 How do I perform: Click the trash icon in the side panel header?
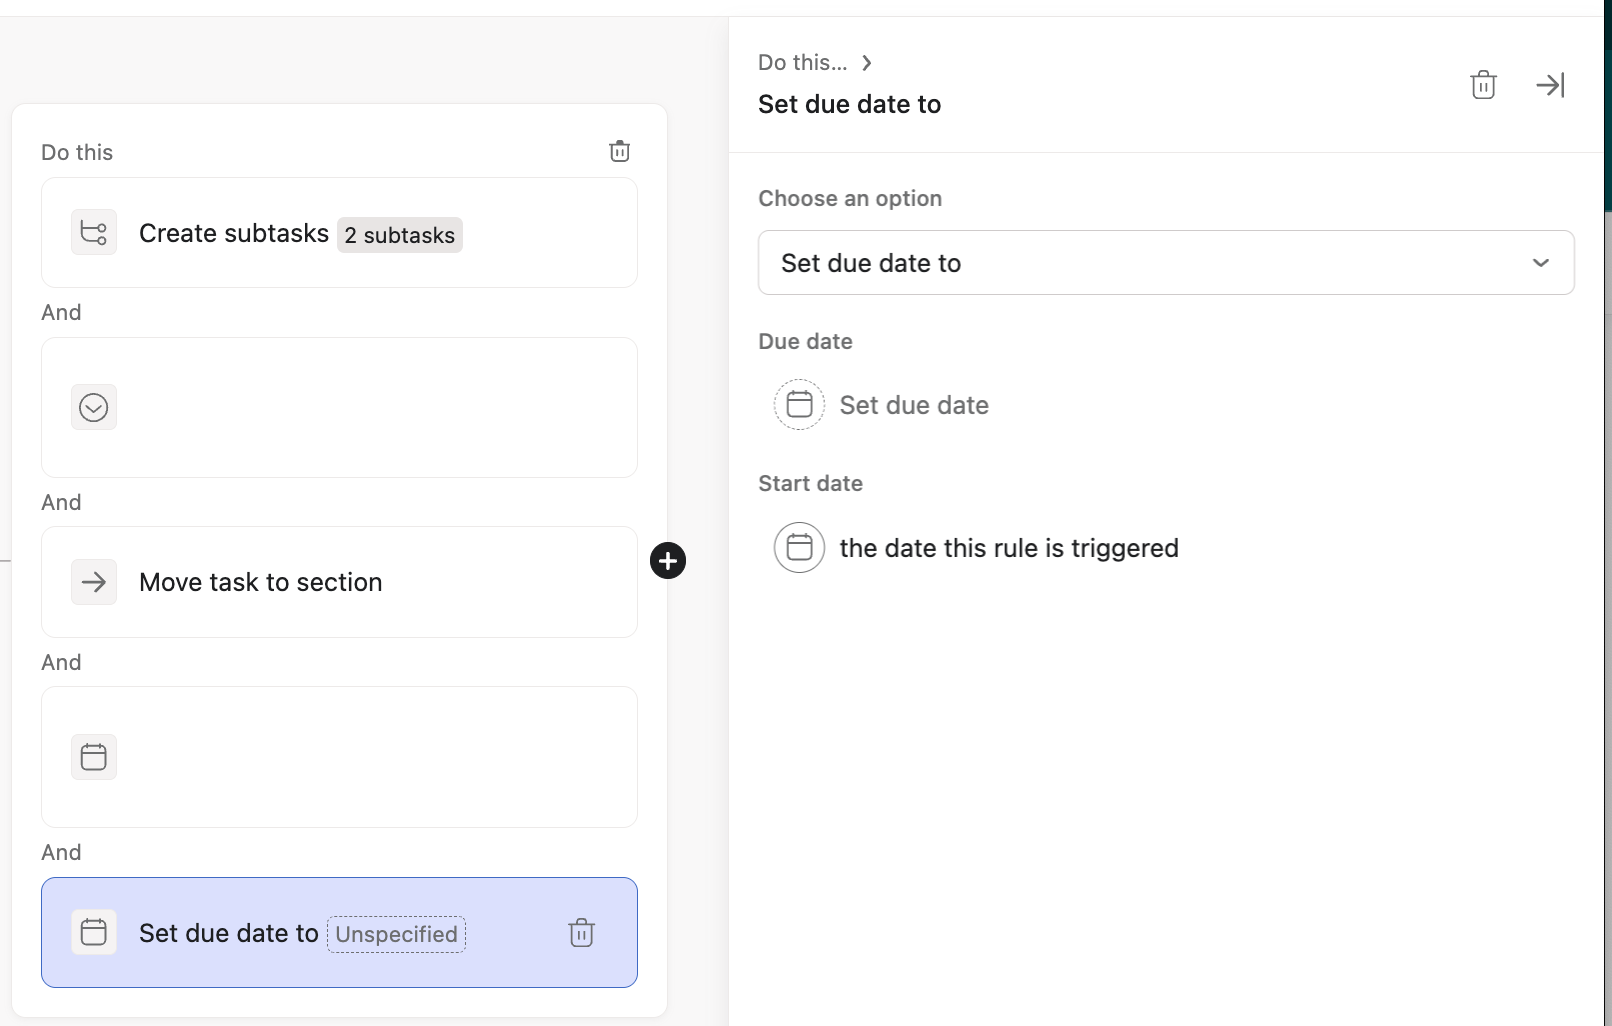click(x=1483, y=85)
